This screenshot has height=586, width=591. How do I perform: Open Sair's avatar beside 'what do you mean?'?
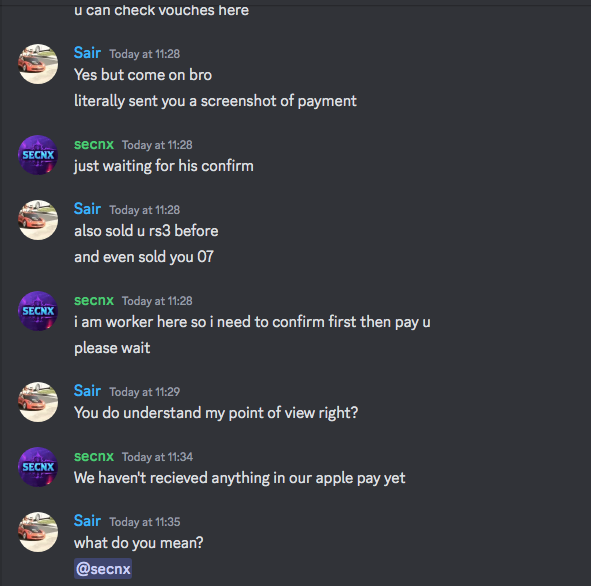38,532
